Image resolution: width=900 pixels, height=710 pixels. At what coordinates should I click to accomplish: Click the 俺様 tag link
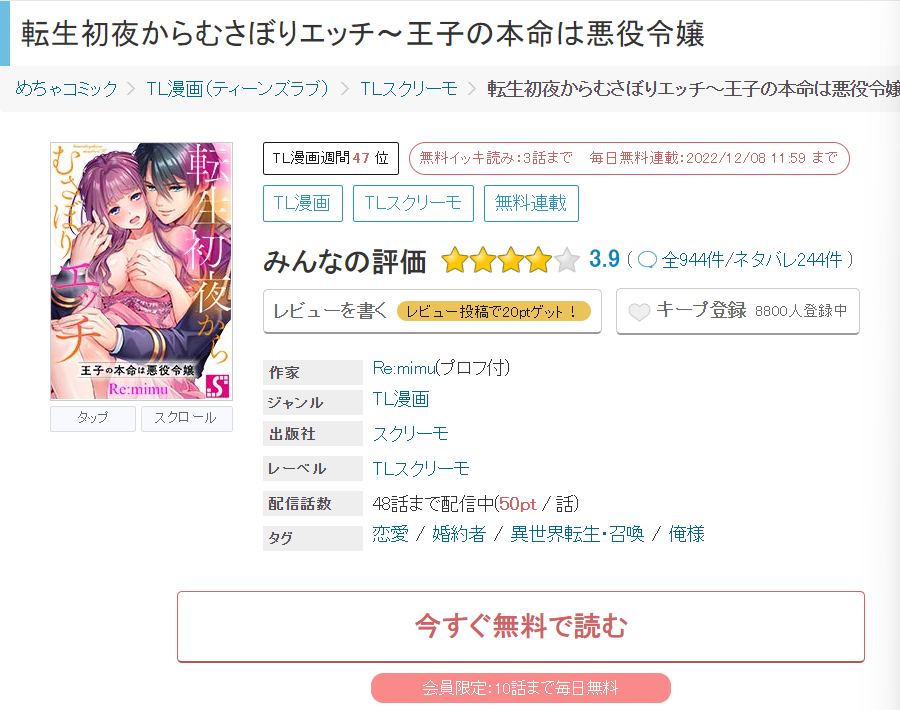686,534
